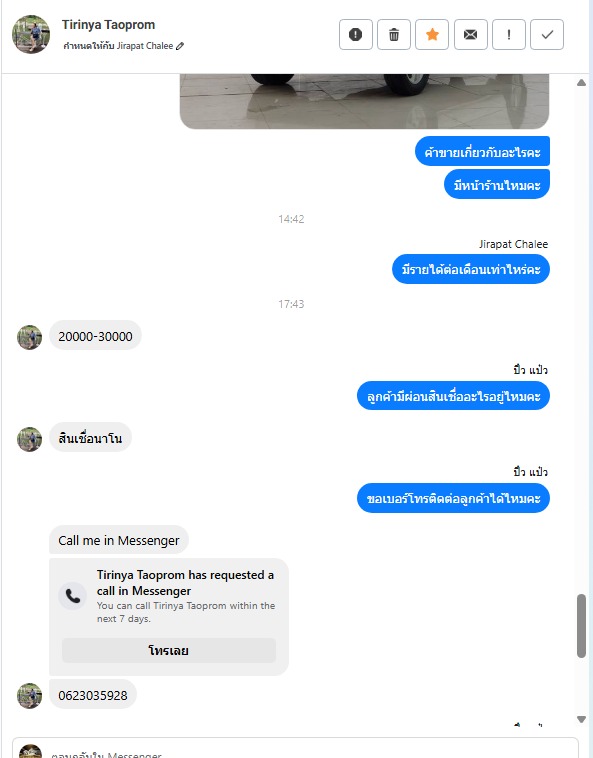
Task: Click the Tirinya Taoprom name in header
Action: (109, 25)
